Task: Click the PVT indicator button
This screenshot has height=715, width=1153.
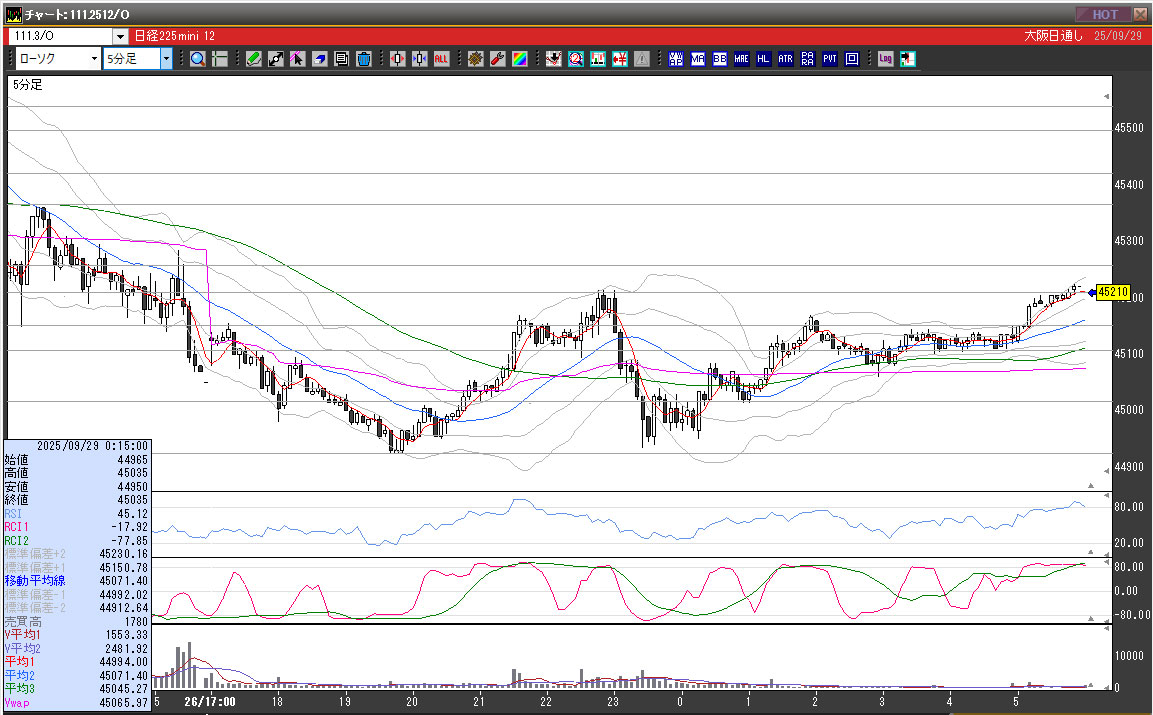Action: click(x=829, y=59)
